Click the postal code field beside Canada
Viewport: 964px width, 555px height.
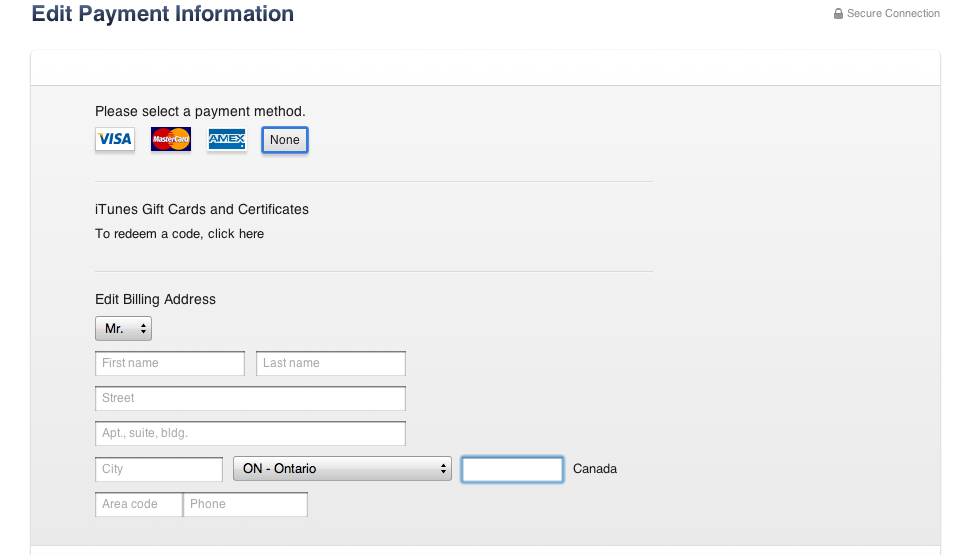click(x=512, y=469)
